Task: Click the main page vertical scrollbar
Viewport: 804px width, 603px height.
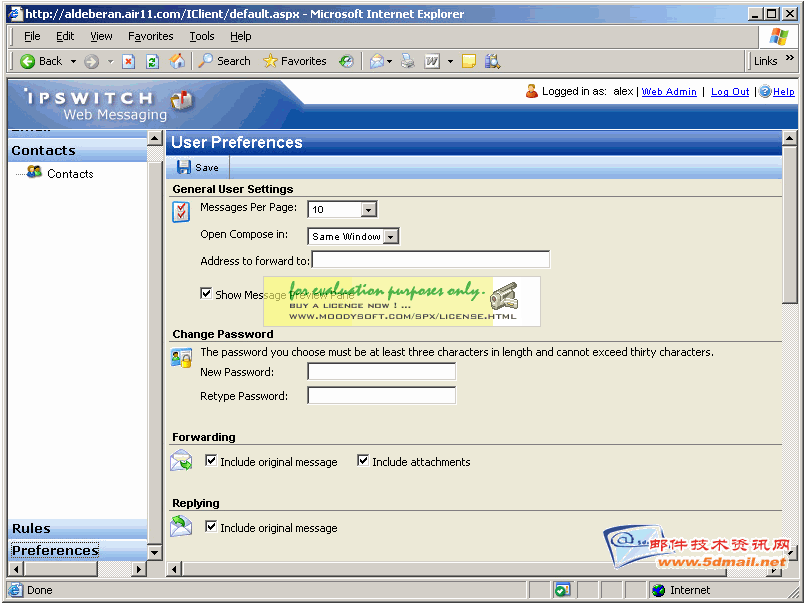Action: tap(789, 400)
